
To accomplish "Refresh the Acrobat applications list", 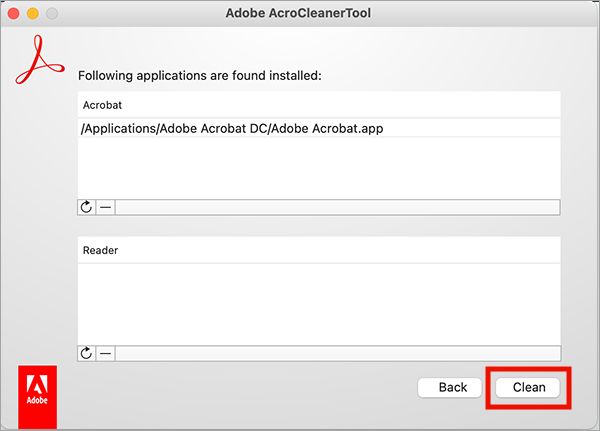I will [x=86, y=207].
